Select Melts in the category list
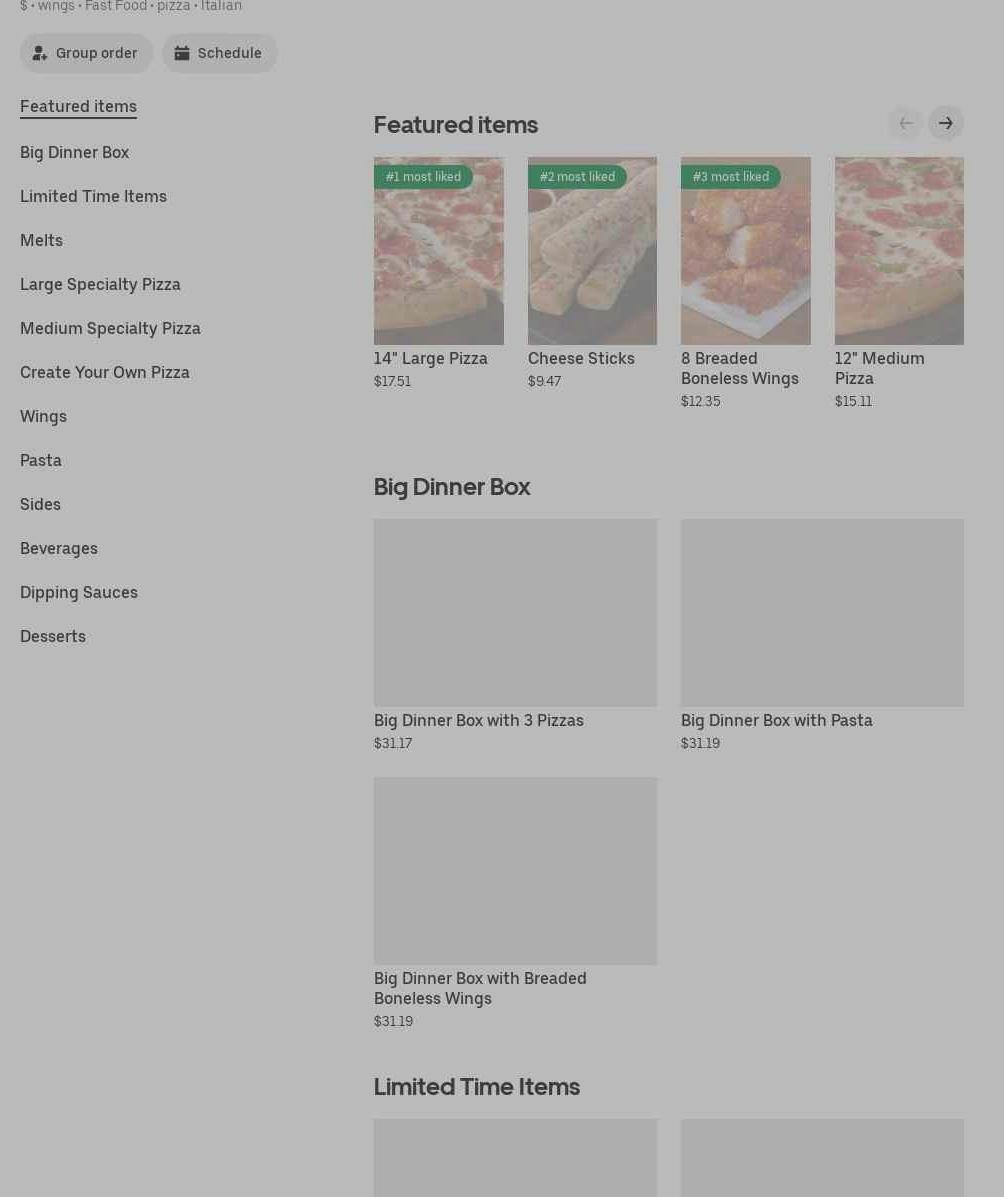This screenshot has width=1004, height=1197. (41, 240)
